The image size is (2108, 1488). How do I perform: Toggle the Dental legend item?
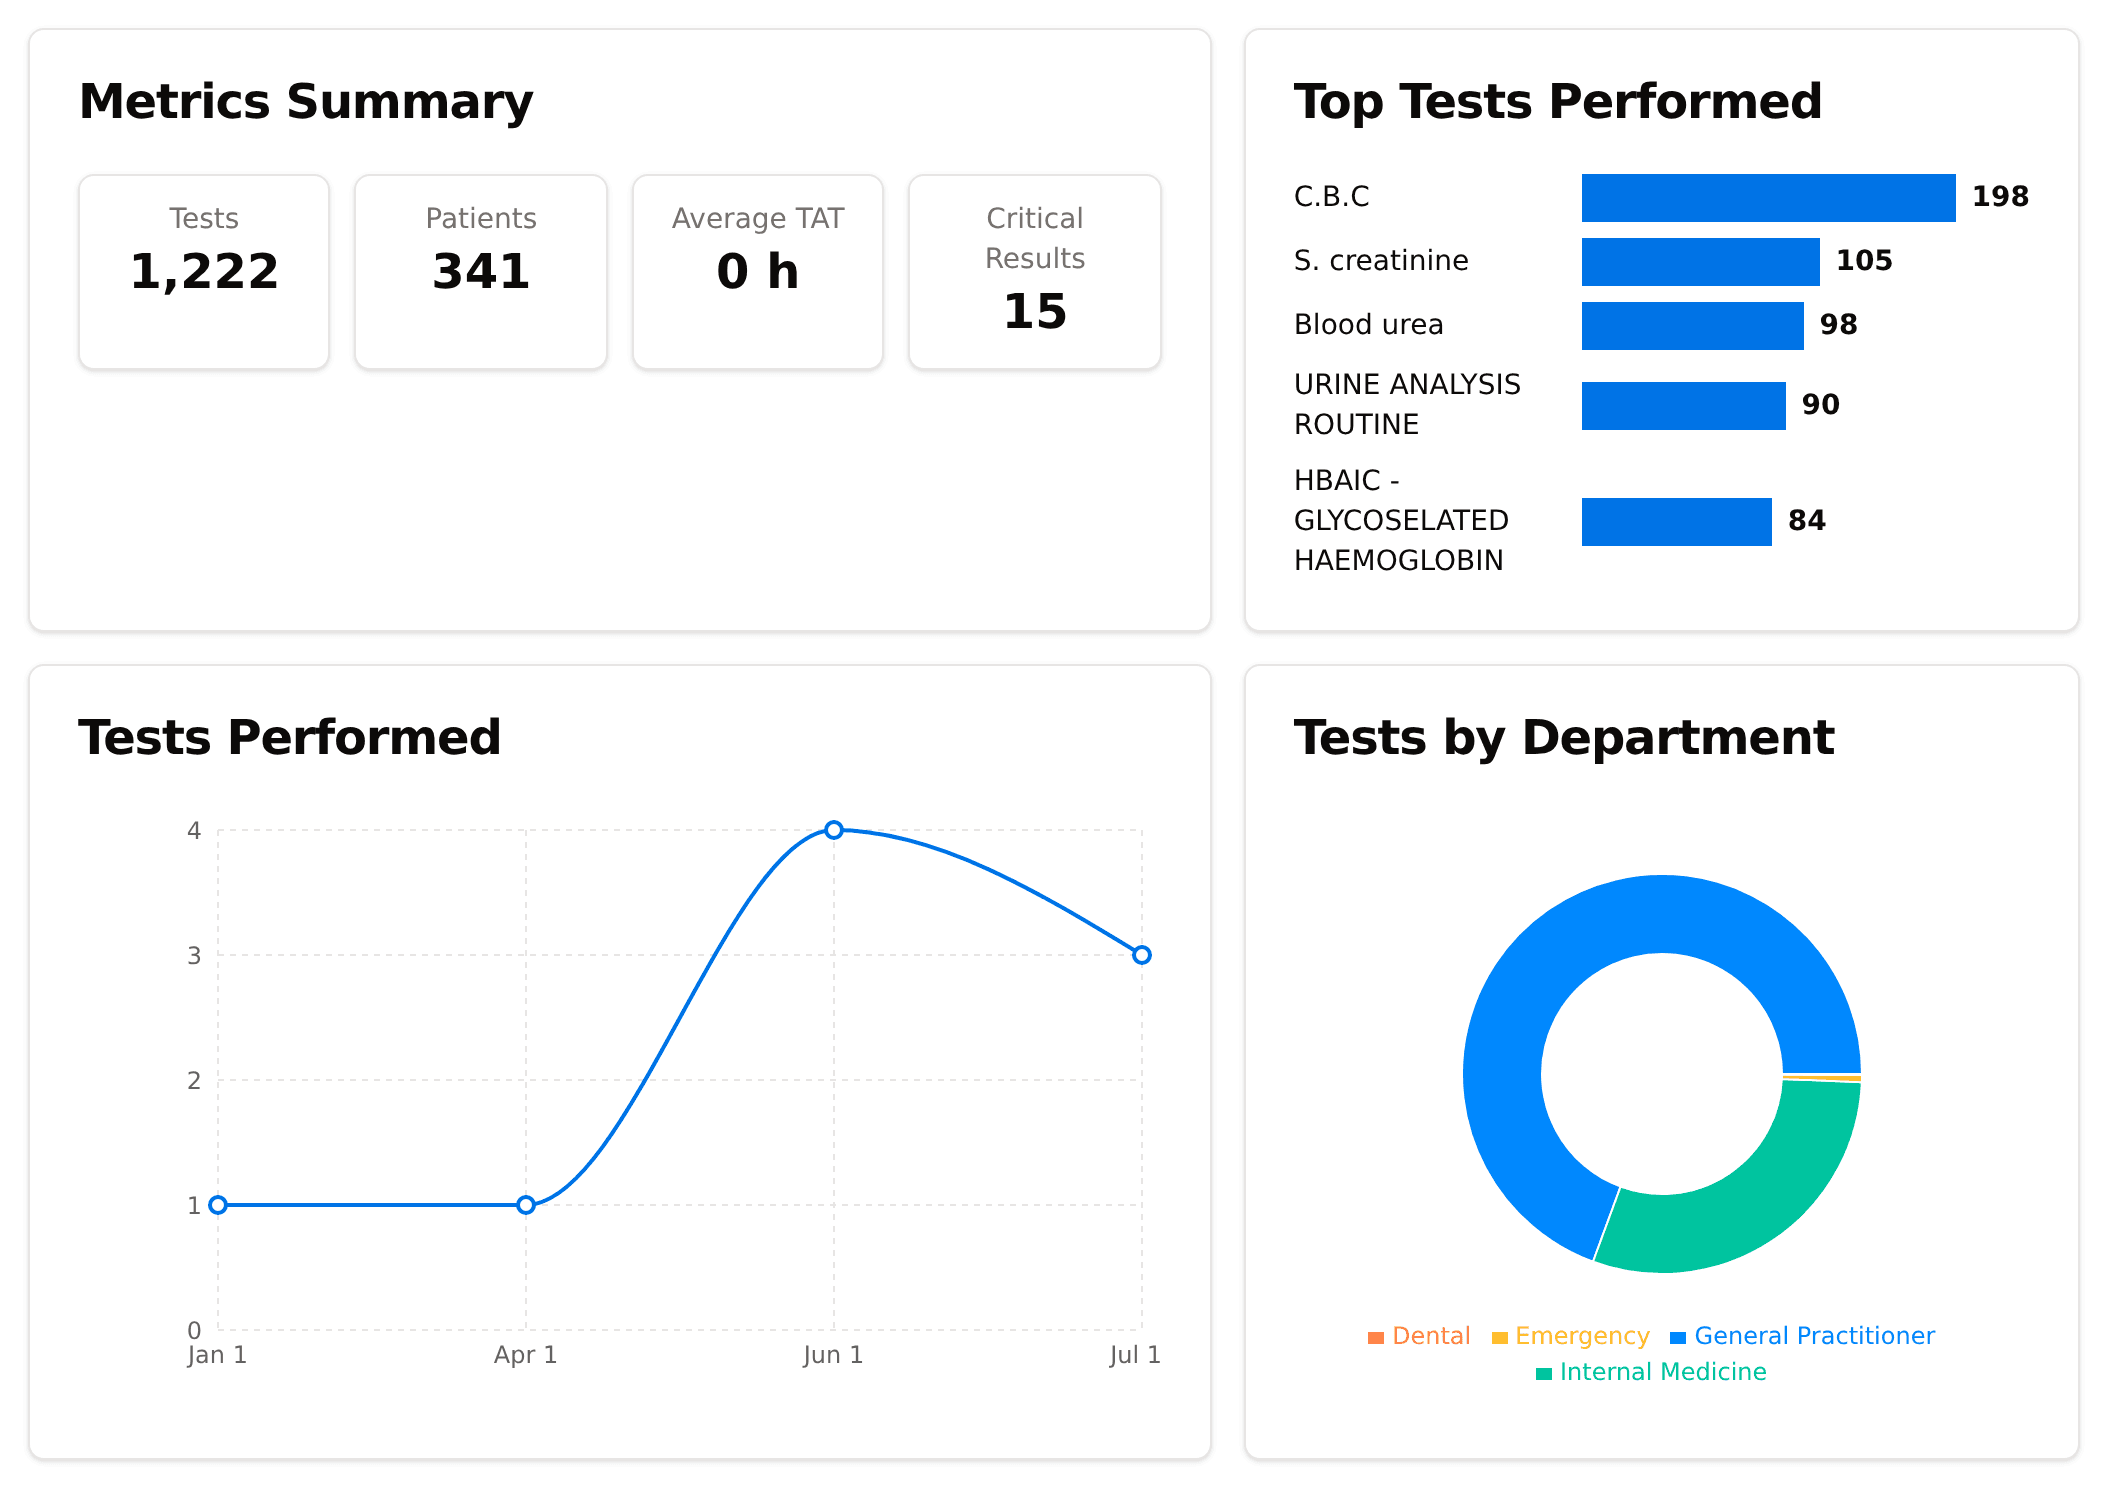(x=1419, y=1336)
